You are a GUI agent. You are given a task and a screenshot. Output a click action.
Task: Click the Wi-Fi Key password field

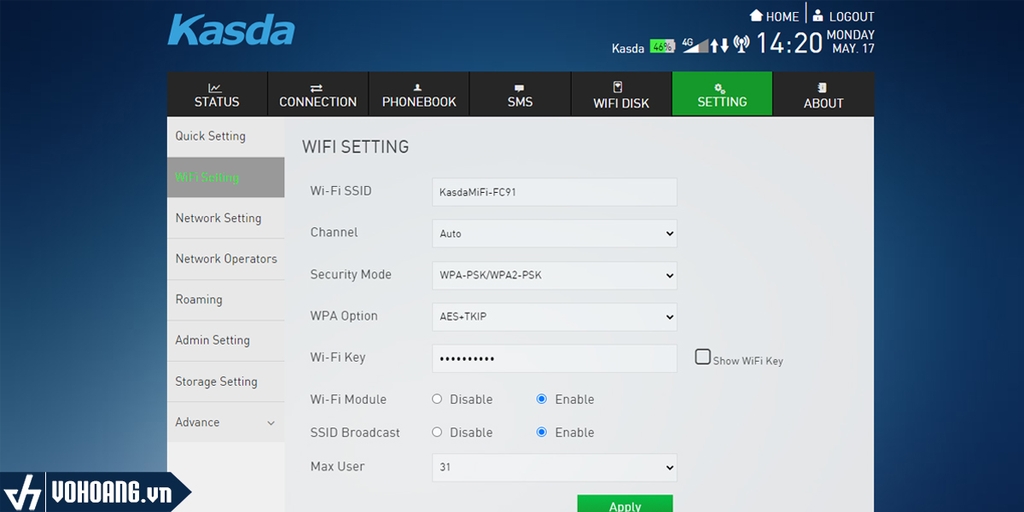pos(554,359)
